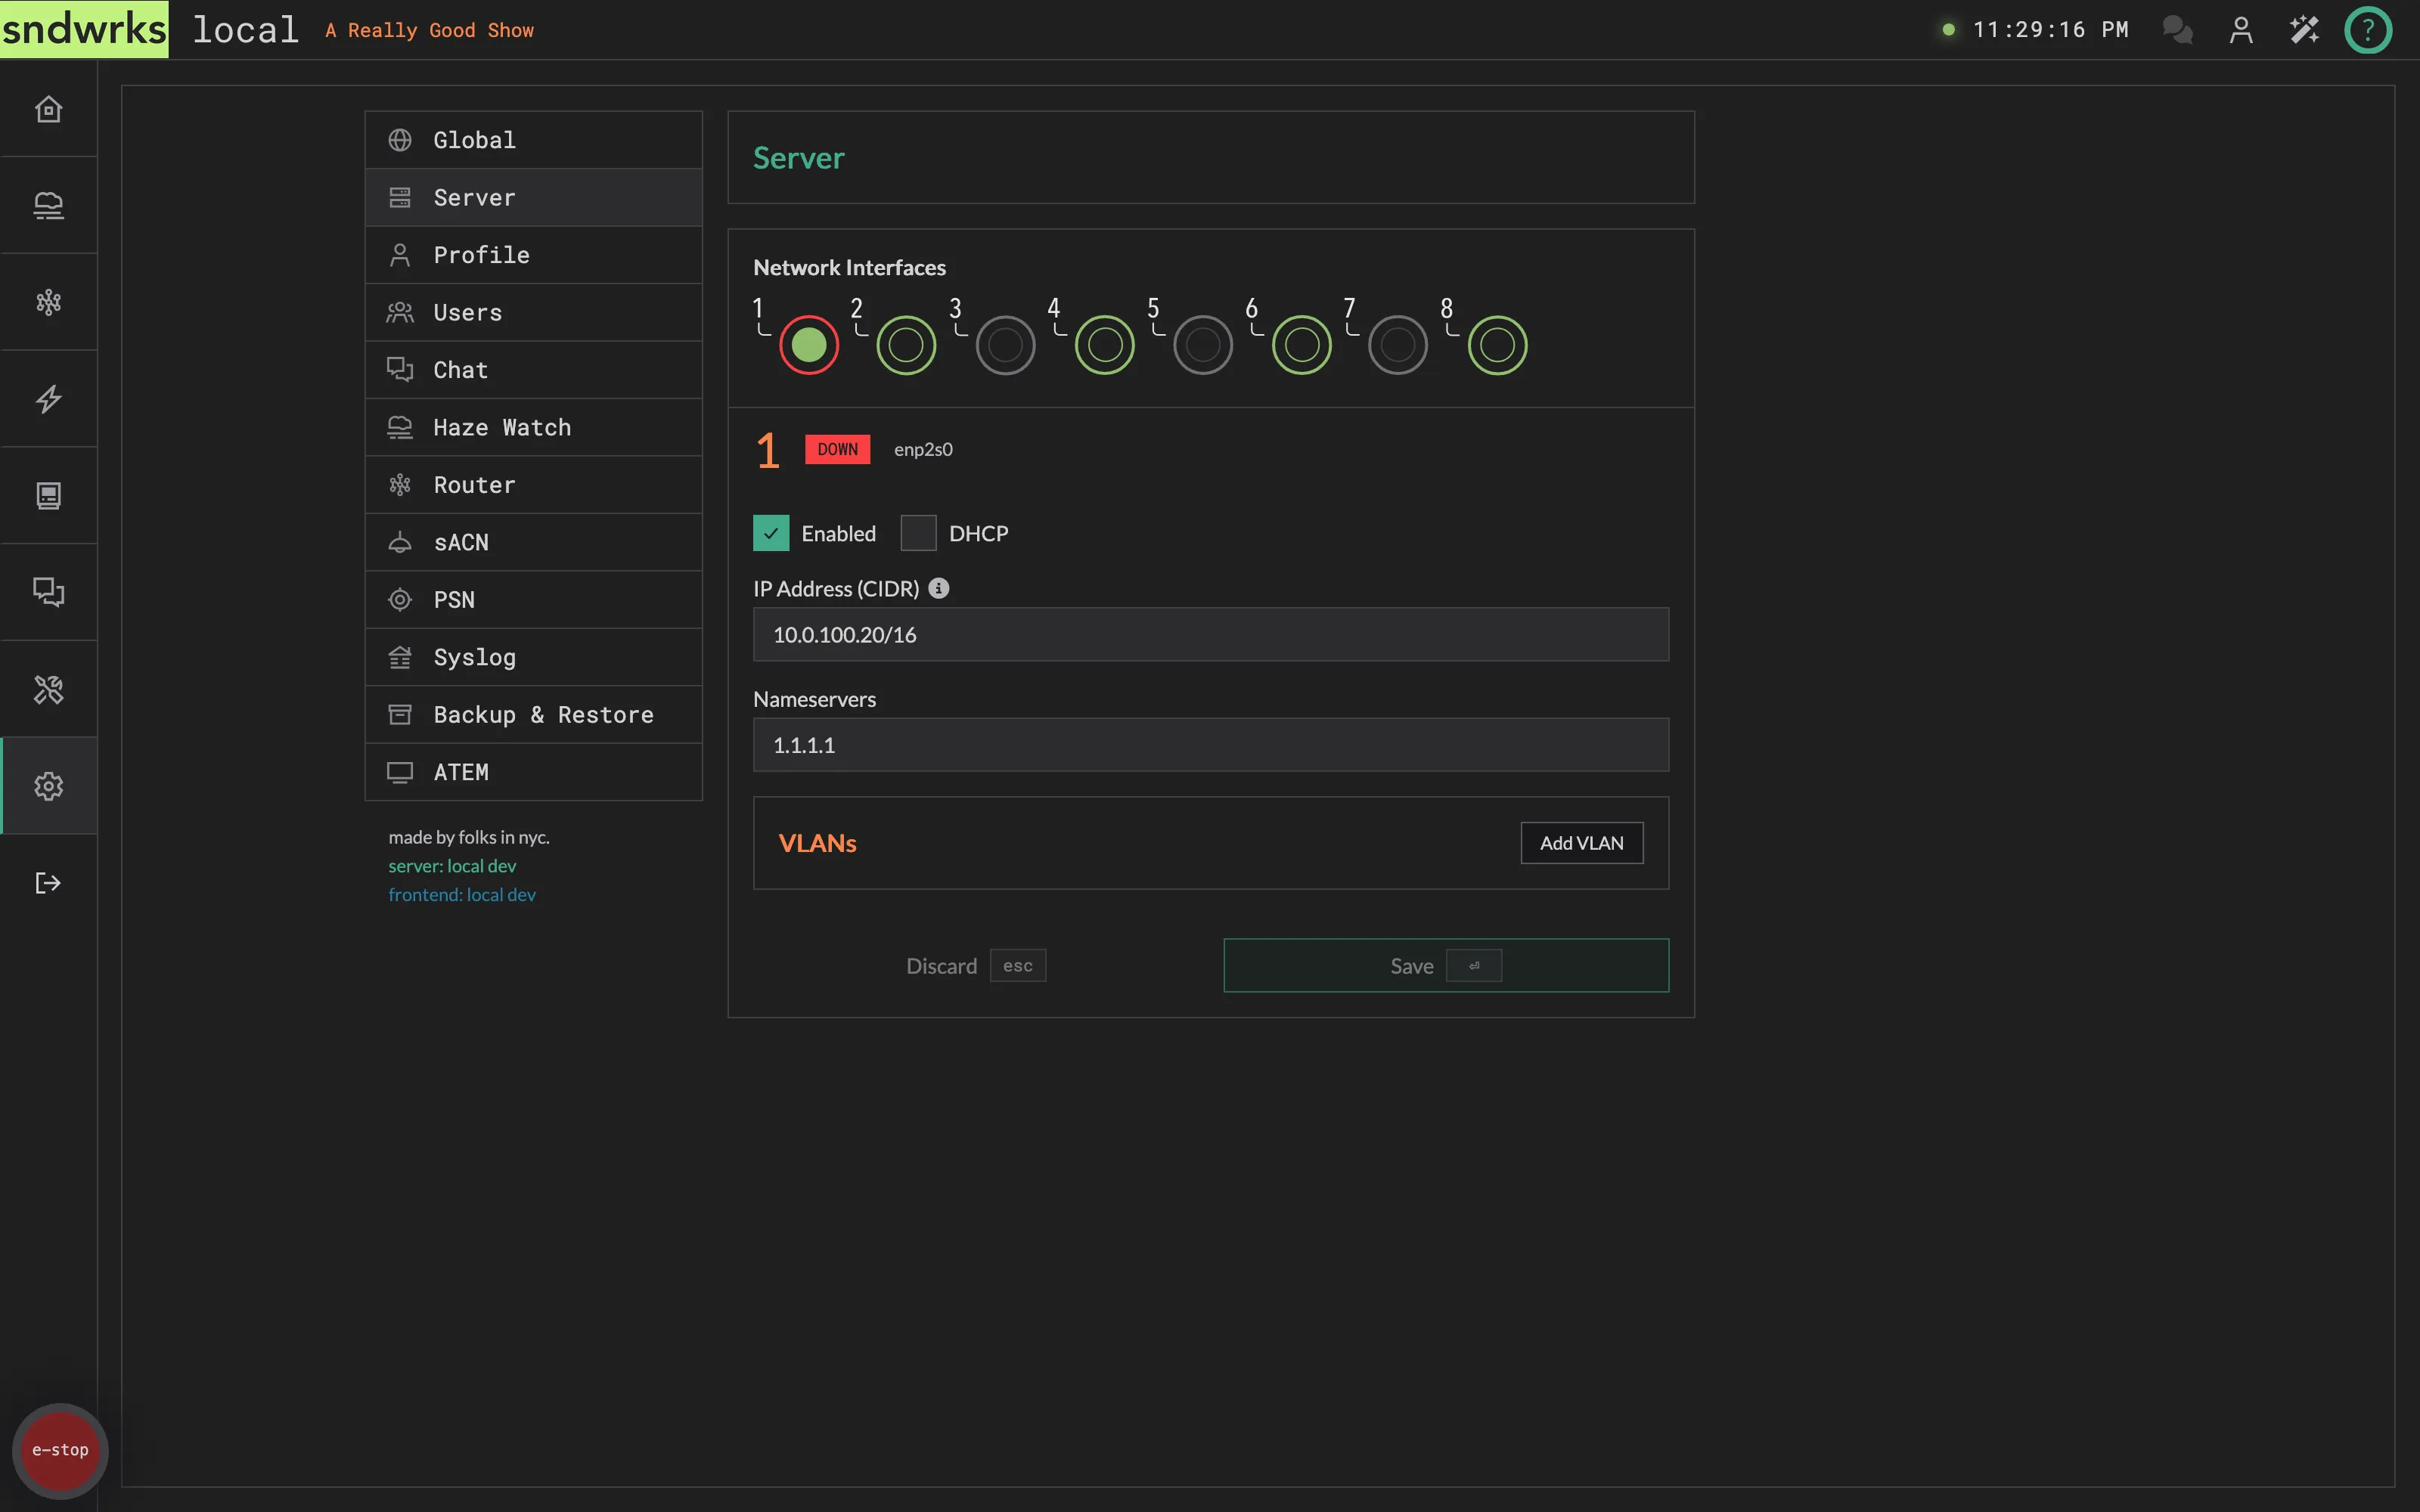This screenshot has height=1512, width=2420.
Task: Select network interface 5
Action: (1202, 345)
